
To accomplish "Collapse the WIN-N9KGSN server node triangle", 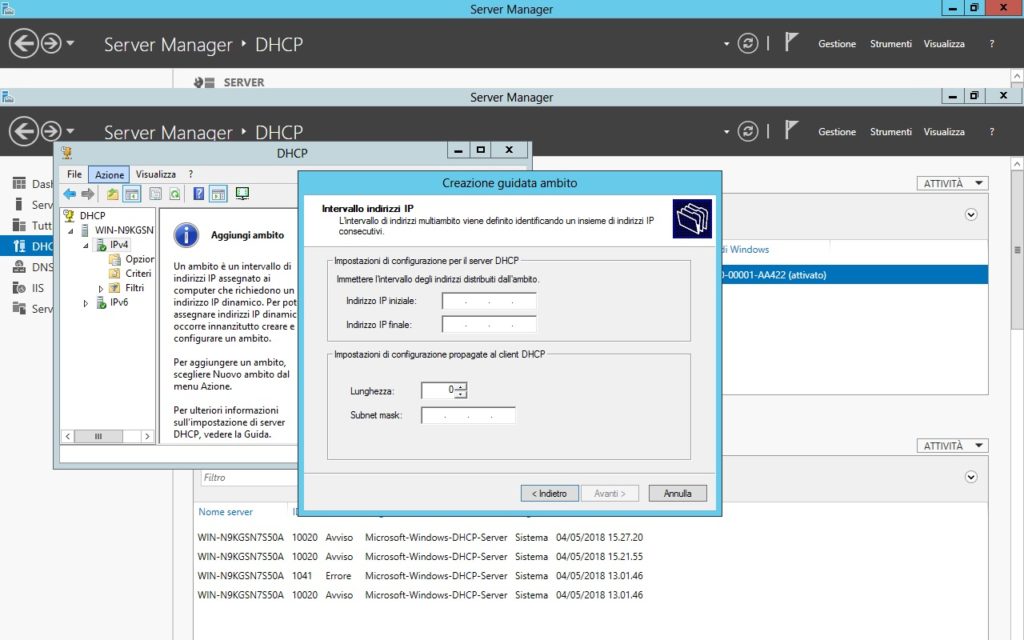I will (71, 231).
